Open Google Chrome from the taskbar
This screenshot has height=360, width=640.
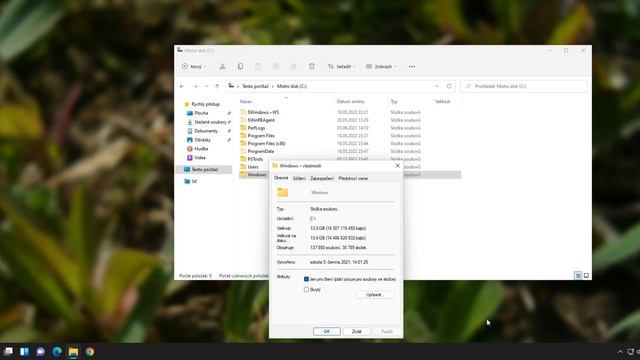coord(89,351)
